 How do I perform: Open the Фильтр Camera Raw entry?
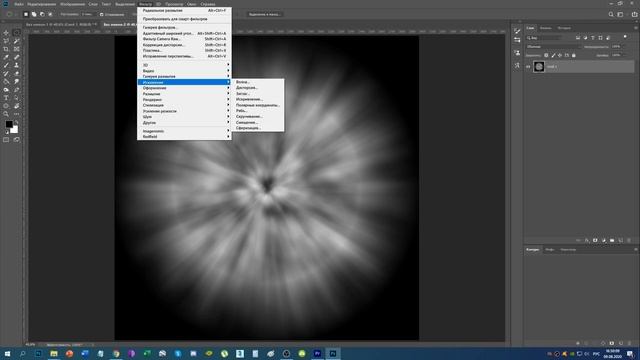pyautogui.click(x=184, y=39)
